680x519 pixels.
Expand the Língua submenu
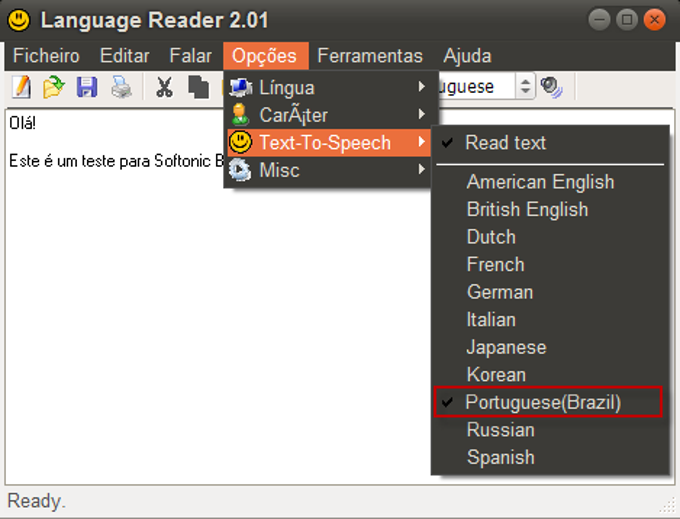click(x=329, y=88)
